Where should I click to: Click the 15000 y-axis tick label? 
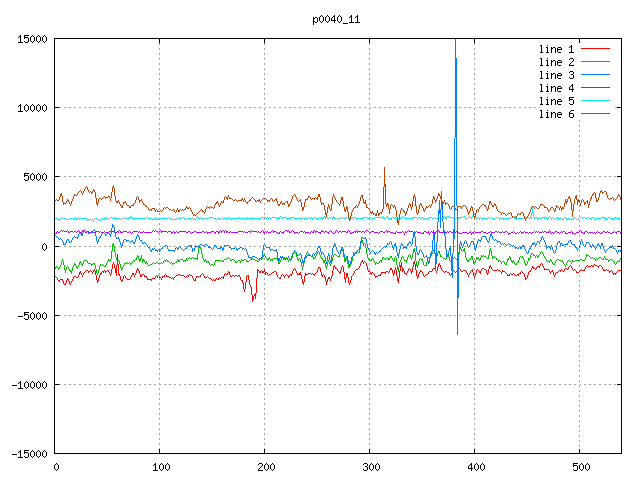tap(31, 39)
